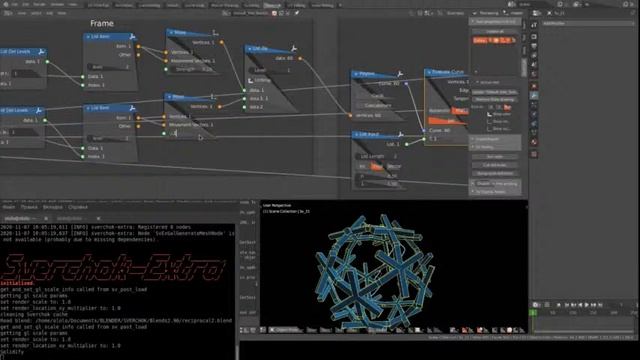The height and width of the screenshot is (360, 640).
Task: Open the Object Data properties tab icon
Action: (x=534, y=133)
